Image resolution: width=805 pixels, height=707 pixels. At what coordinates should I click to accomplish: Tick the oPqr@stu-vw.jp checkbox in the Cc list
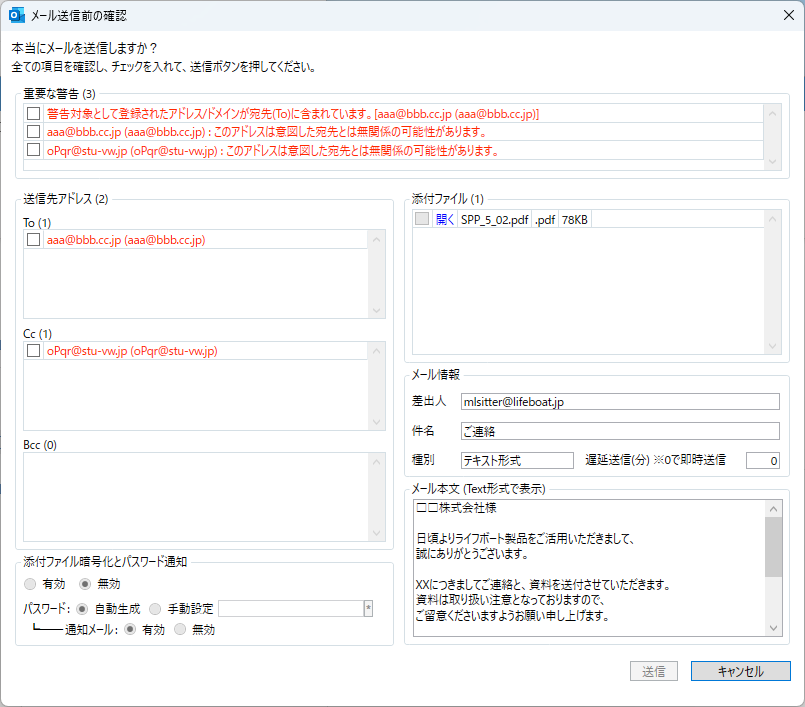34,351
